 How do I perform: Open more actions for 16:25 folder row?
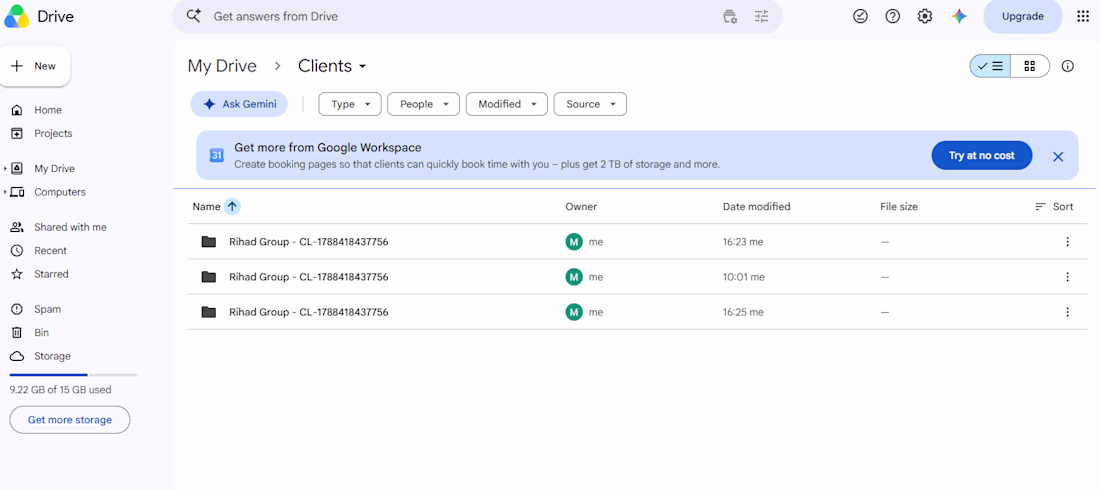[x=1067, y=312]
